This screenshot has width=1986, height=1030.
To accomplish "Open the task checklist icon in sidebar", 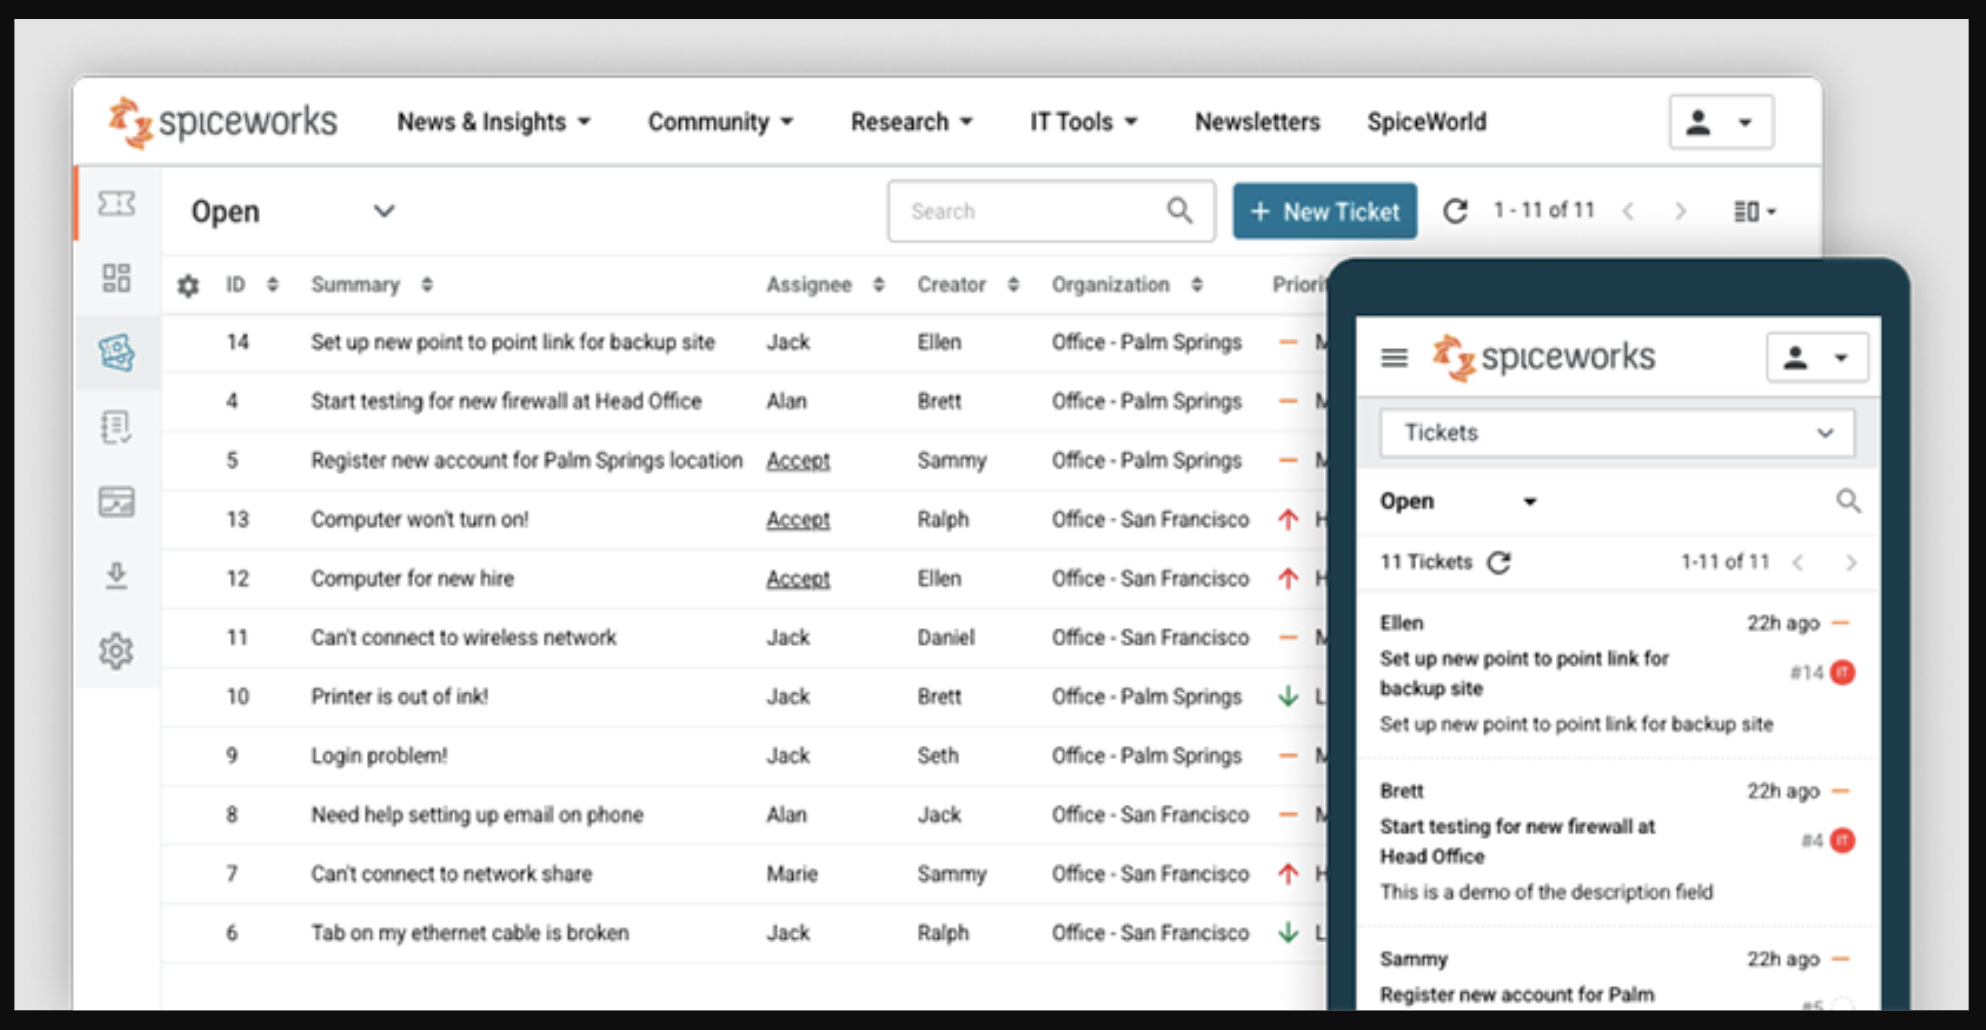I will 116,427.
